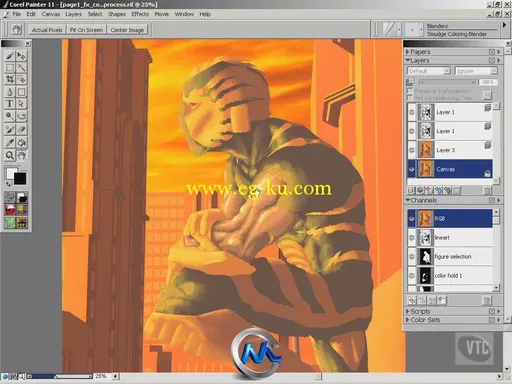The height and width of the screenshot is (384, 512).
Task: Select the Shape Selection arrow tool
Action: pos(22,104)
